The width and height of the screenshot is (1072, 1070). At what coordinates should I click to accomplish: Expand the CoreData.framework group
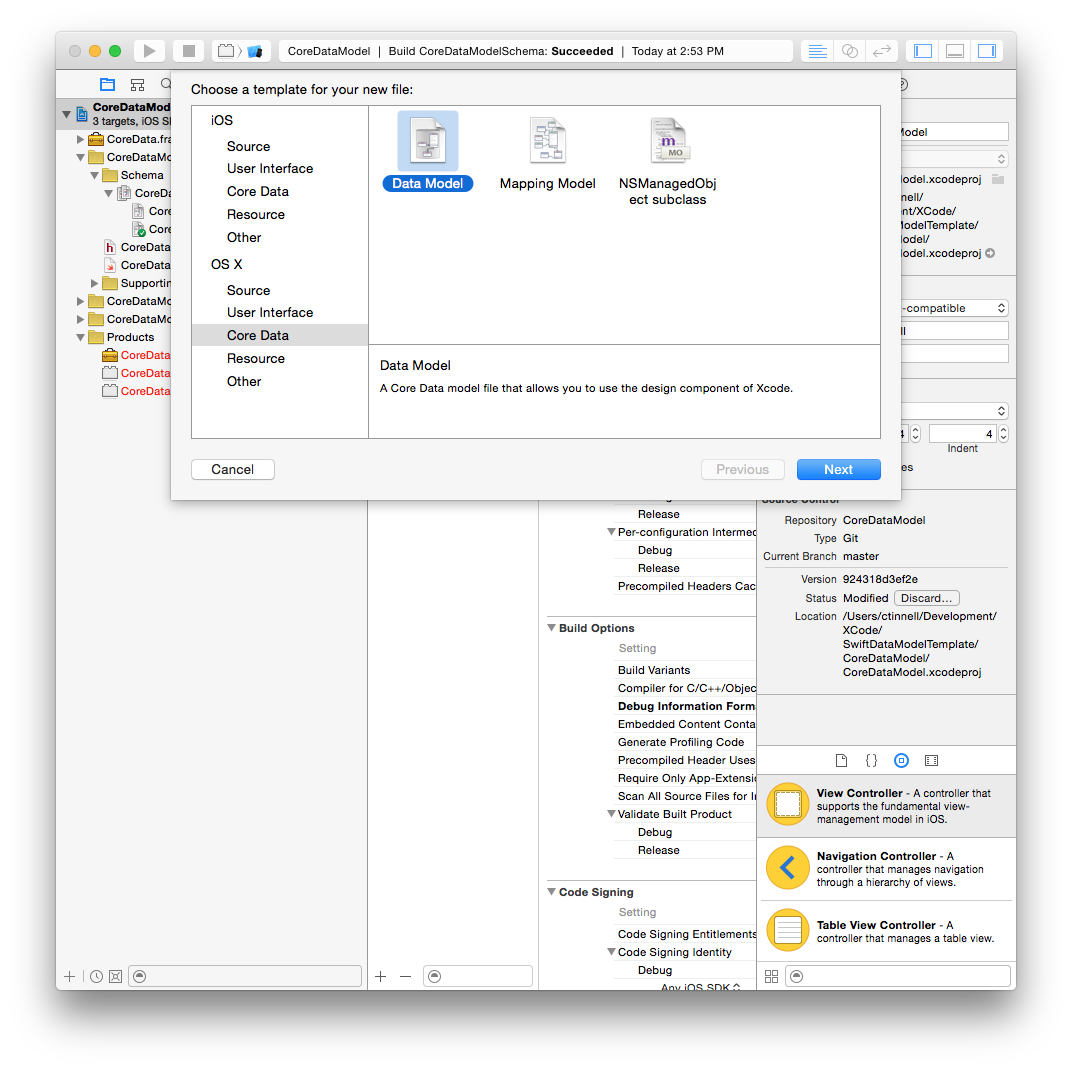[80, 139]
